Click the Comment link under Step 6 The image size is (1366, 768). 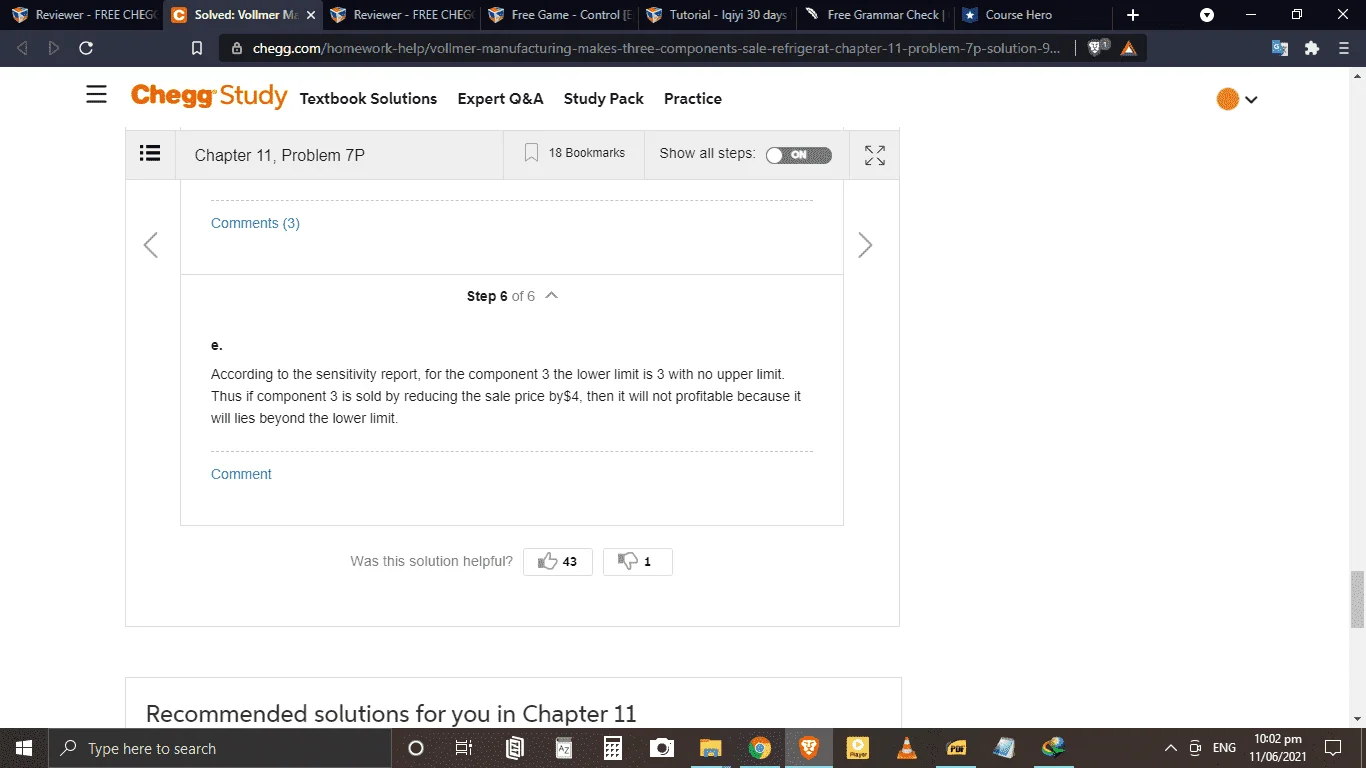[241, 474]
